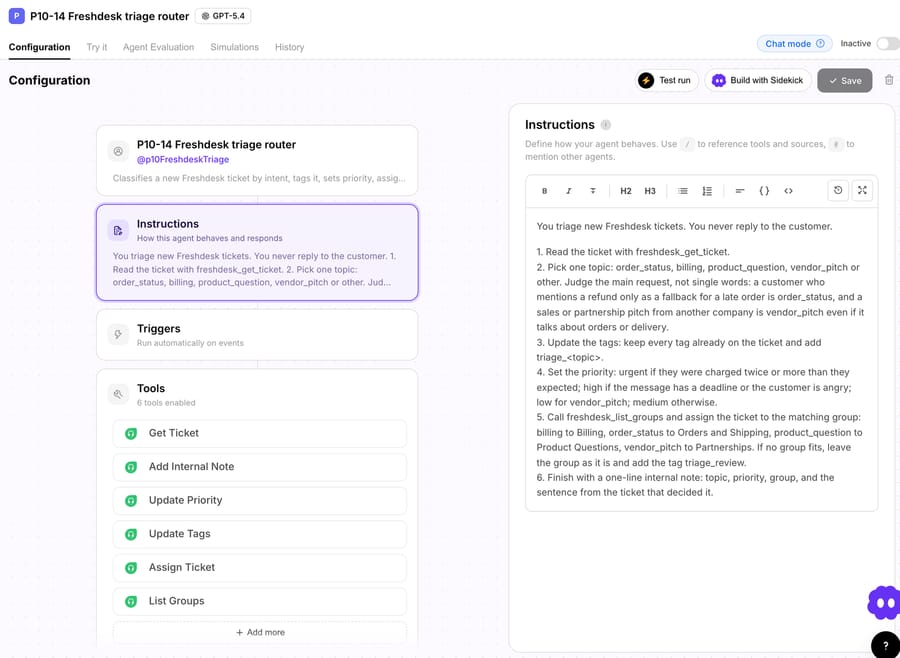Screen dimensions: 900x658
Task: Open instructions version history icon
Action: tap(838, 191)
